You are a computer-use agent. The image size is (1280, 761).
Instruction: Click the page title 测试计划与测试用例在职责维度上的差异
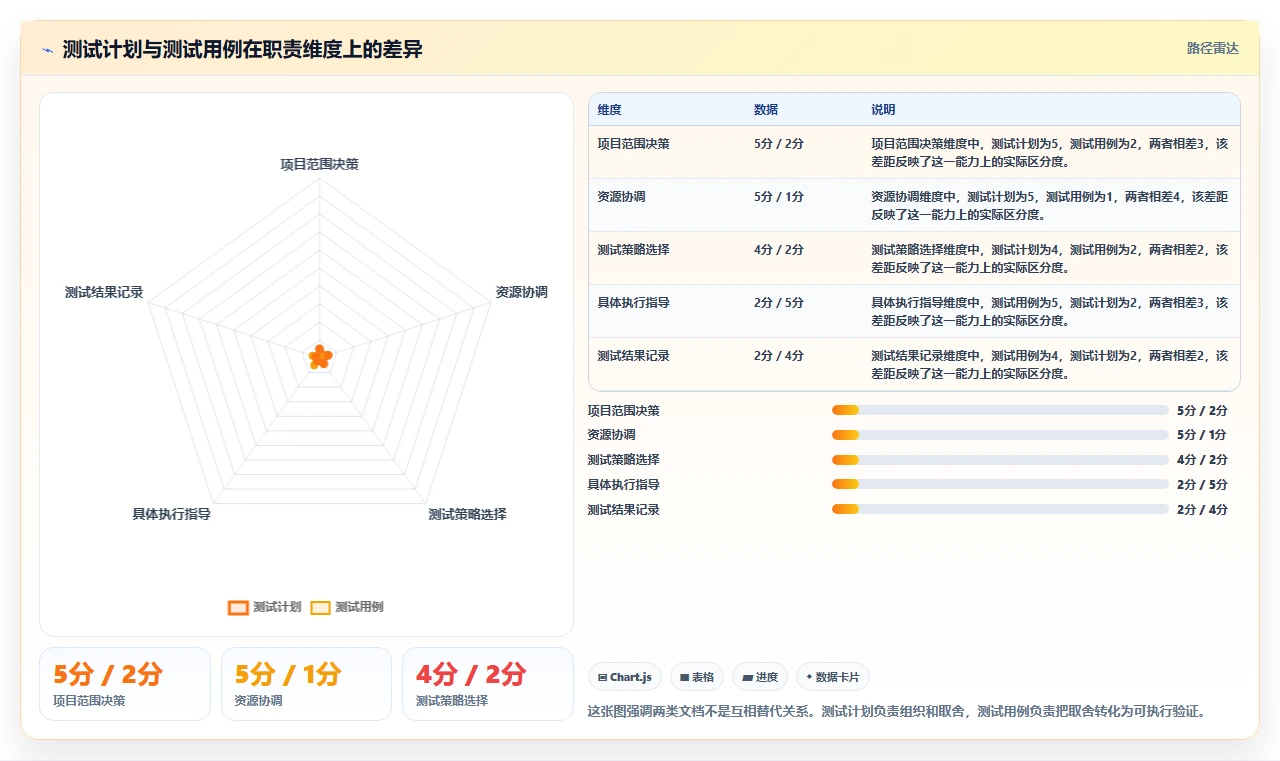point(242,50)
